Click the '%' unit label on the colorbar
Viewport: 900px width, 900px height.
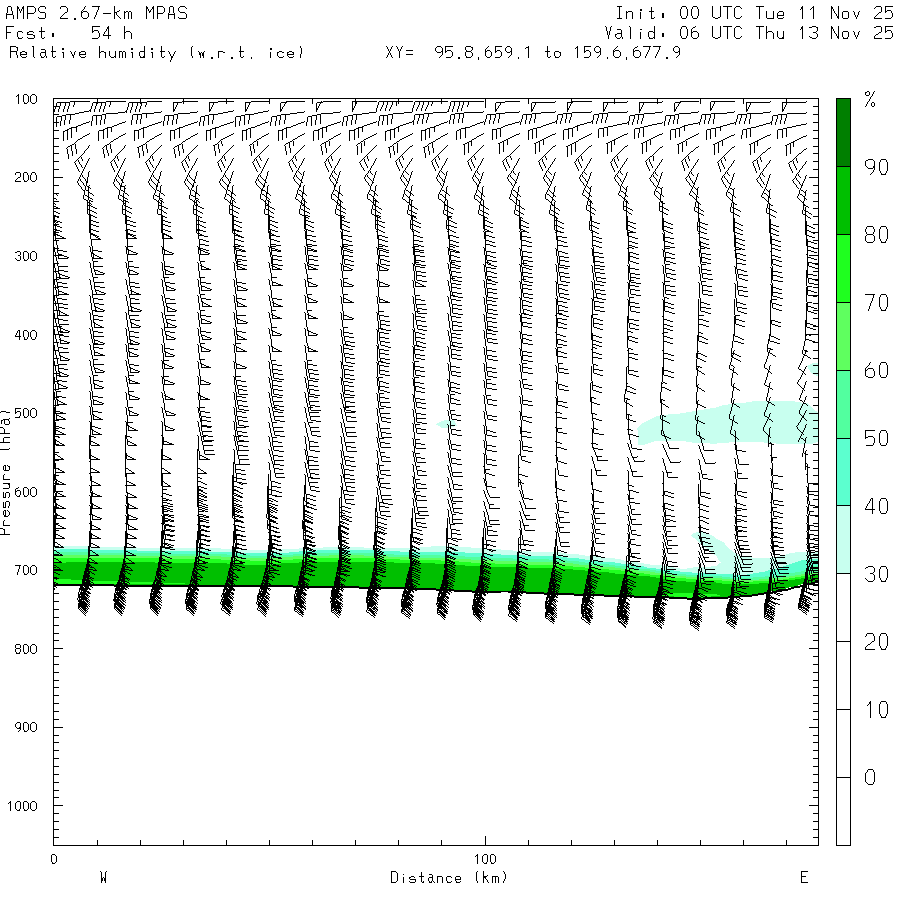(x=870, y=100)
